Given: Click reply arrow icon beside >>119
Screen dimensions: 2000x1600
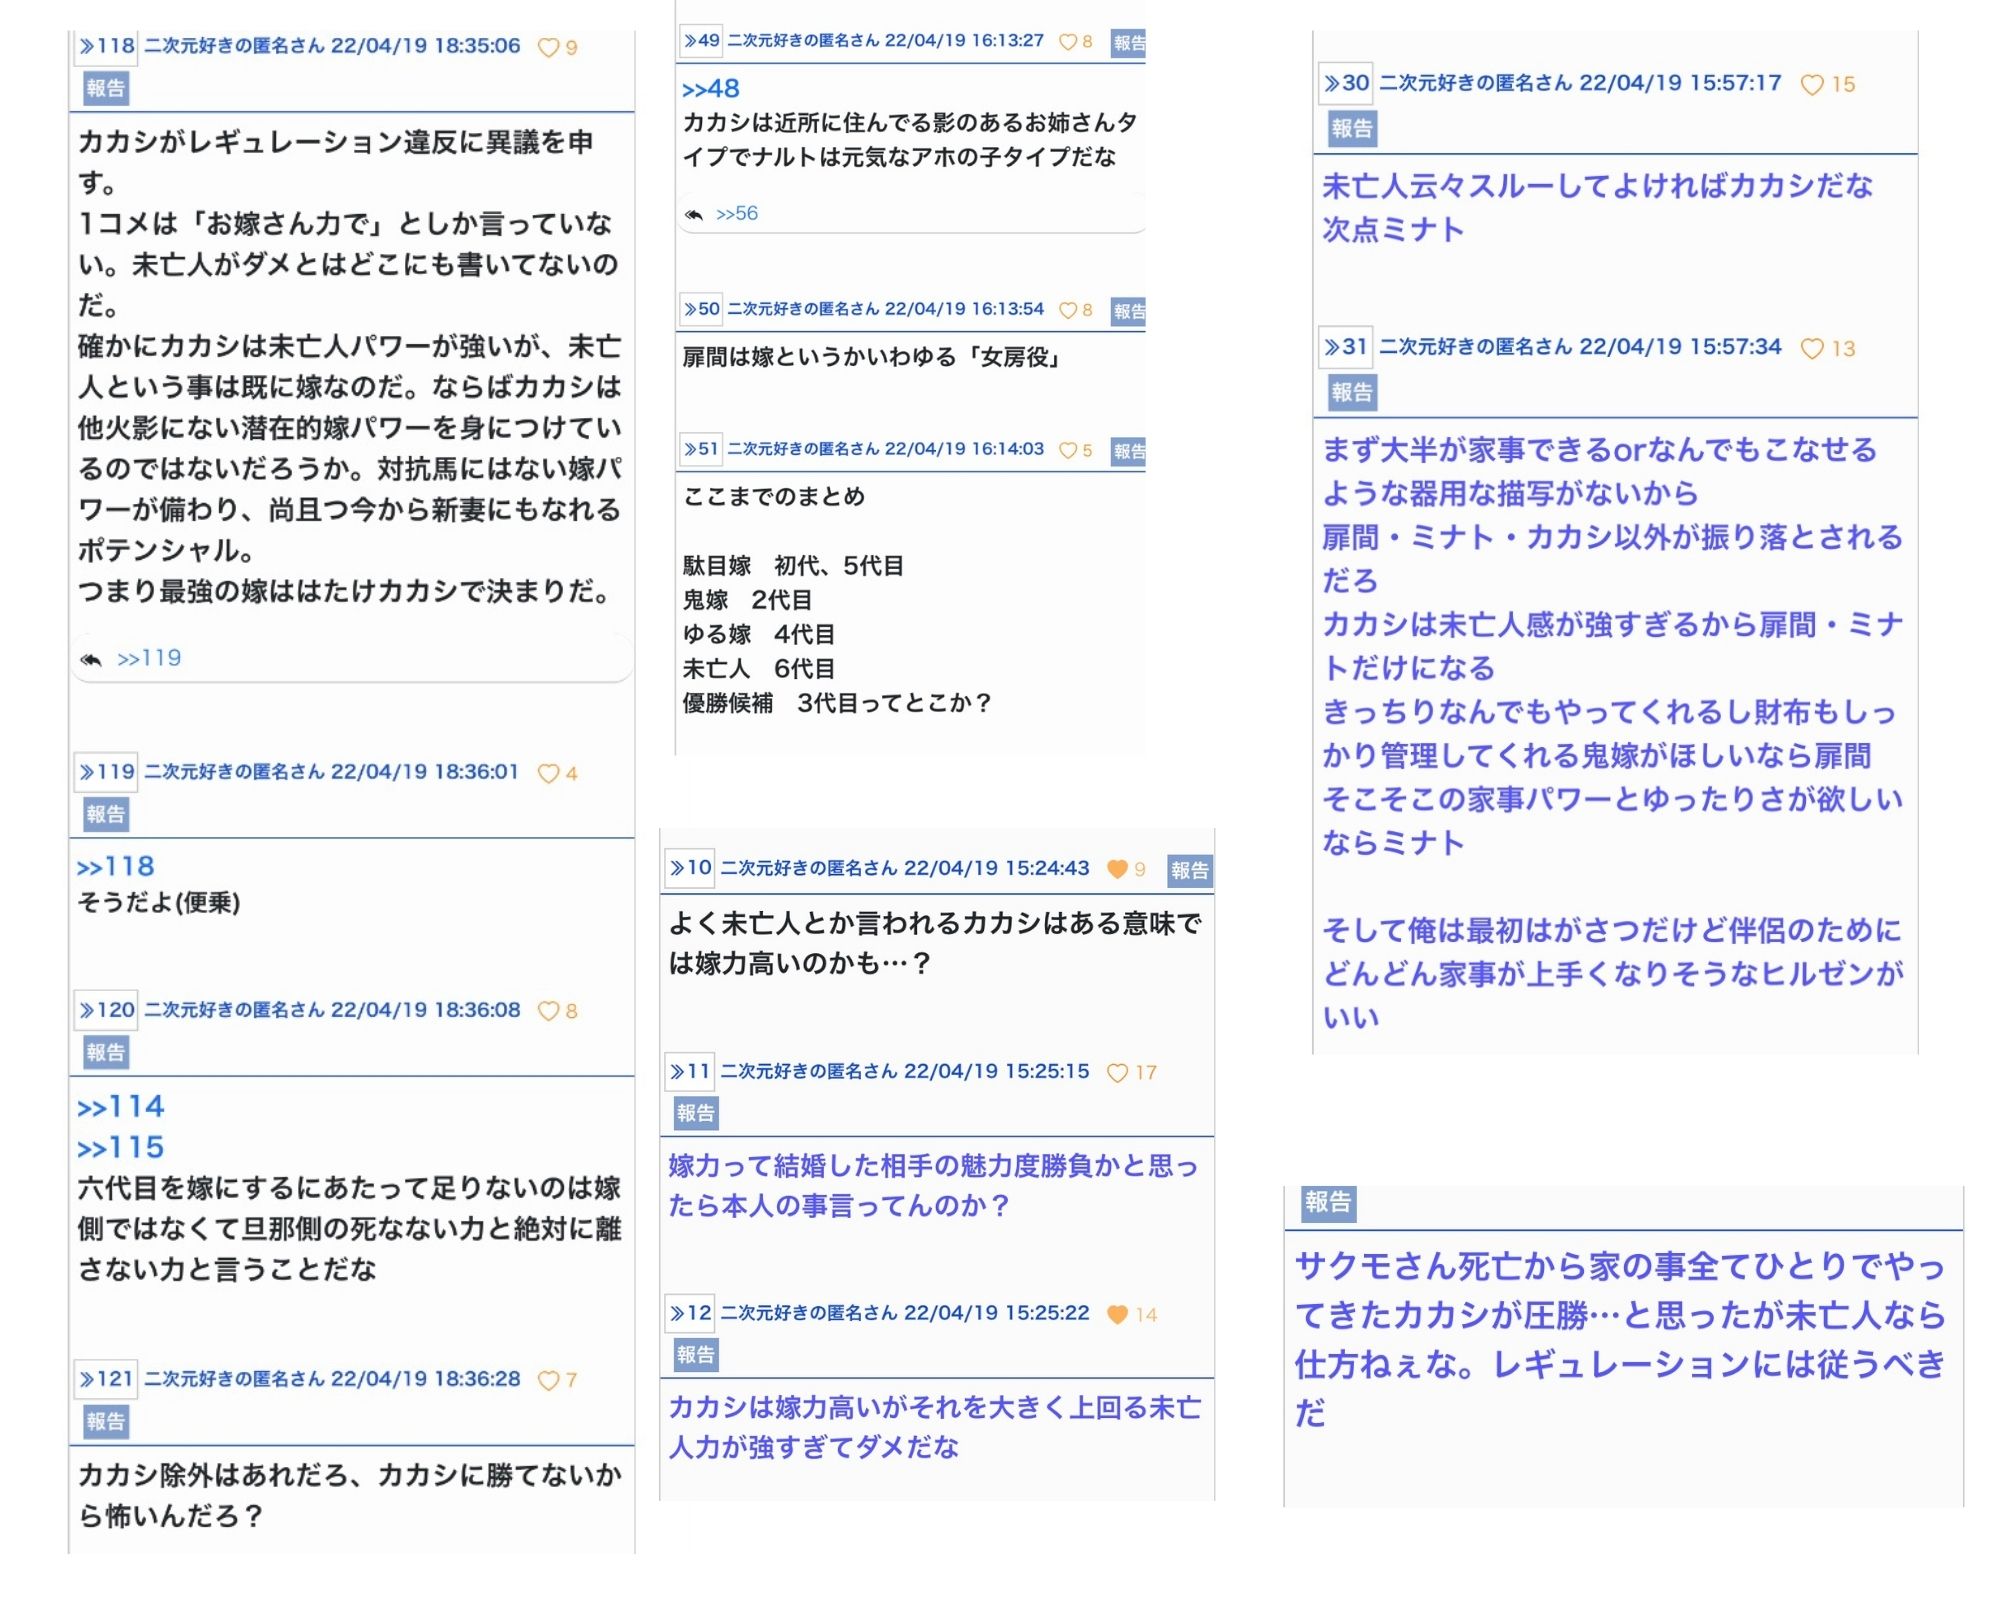Looking at the screenshot, I should 91,659.
